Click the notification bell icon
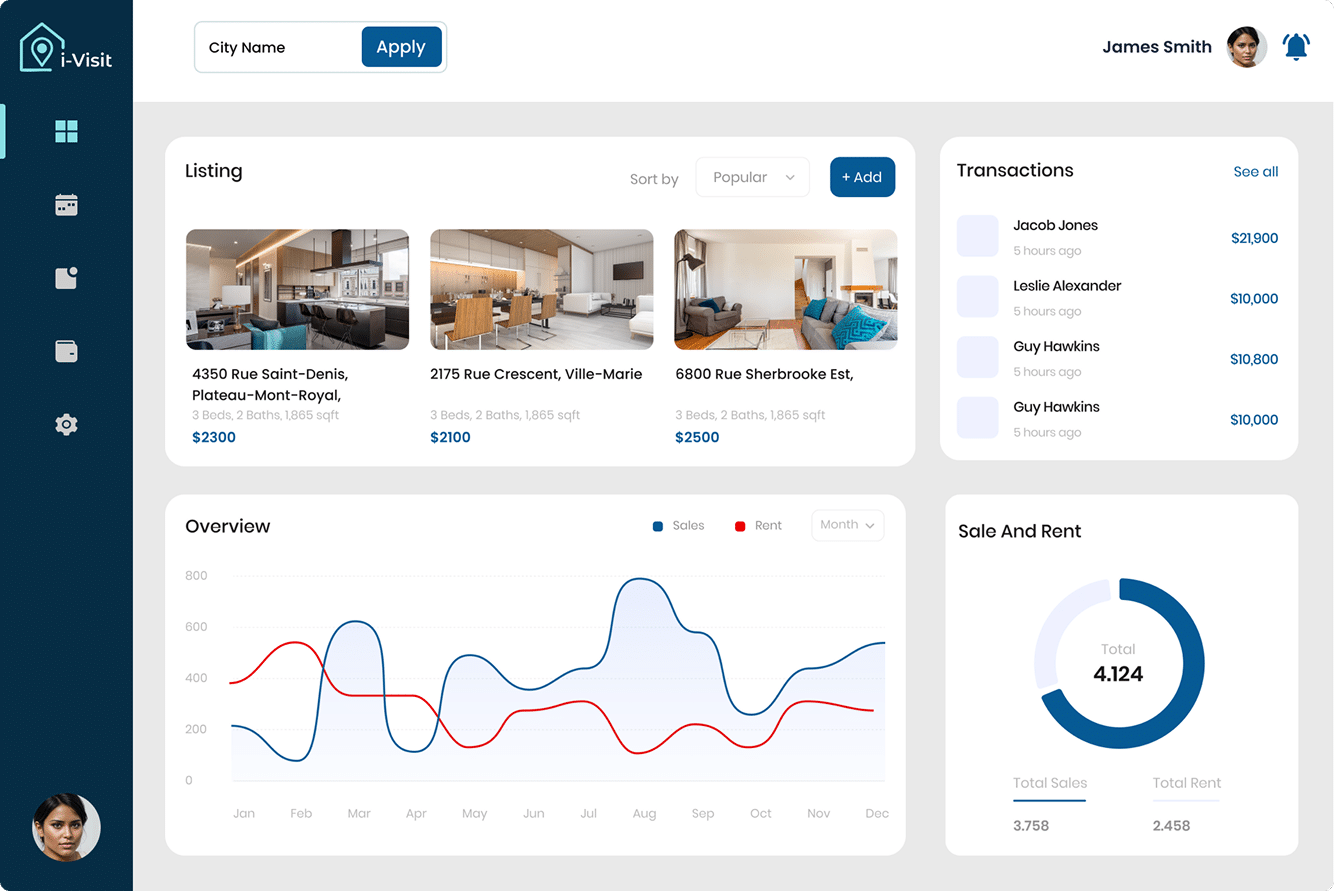The image size is (1334, 891). click(1296, 47)
